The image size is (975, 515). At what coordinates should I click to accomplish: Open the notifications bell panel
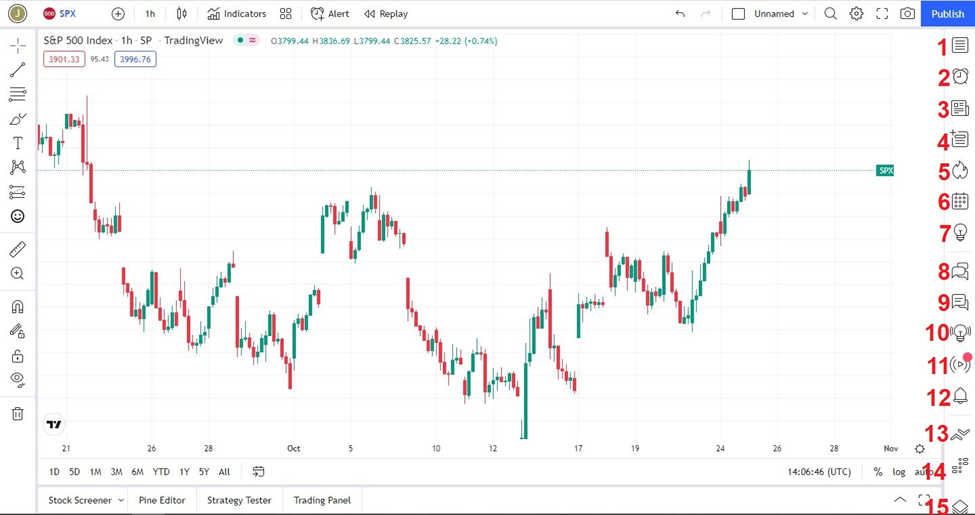(x=961, y=396)
